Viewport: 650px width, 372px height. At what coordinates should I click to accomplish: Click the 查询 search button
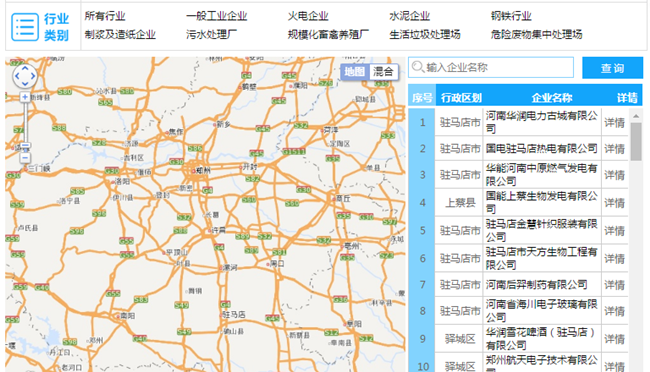(612, 68)
